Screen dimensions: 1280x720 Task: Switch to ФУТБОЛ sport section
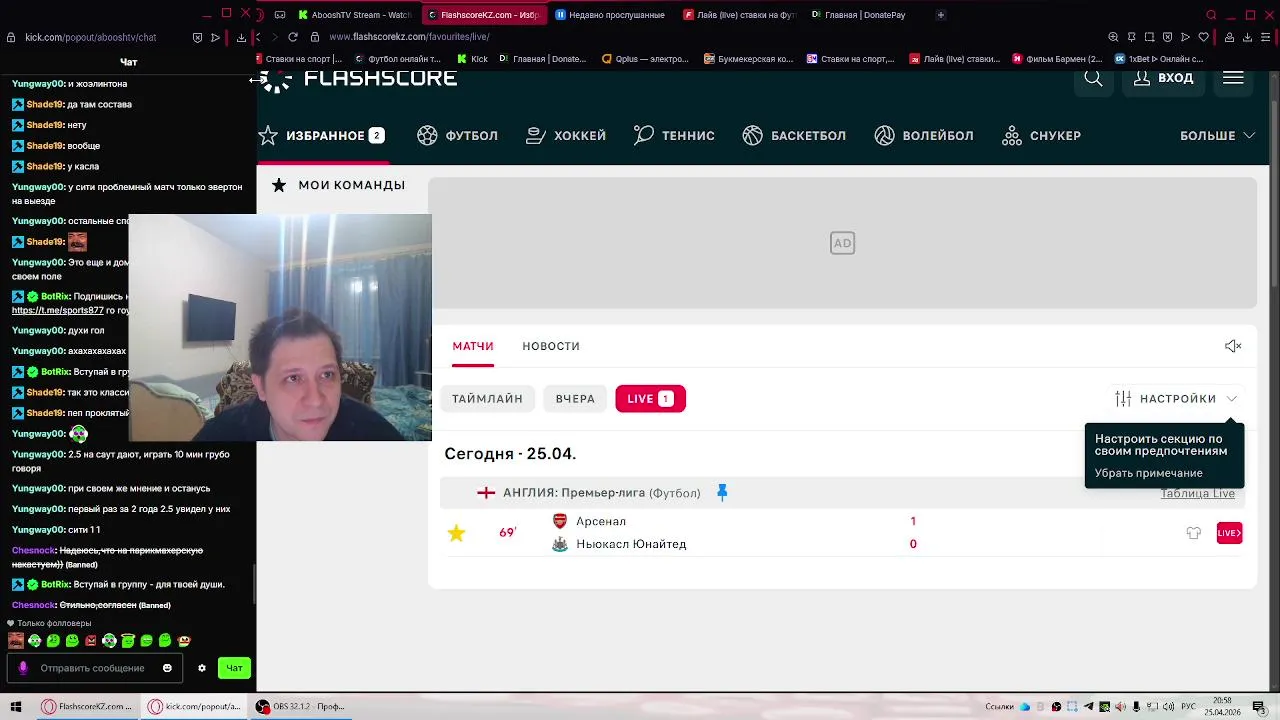click(457, 136)
